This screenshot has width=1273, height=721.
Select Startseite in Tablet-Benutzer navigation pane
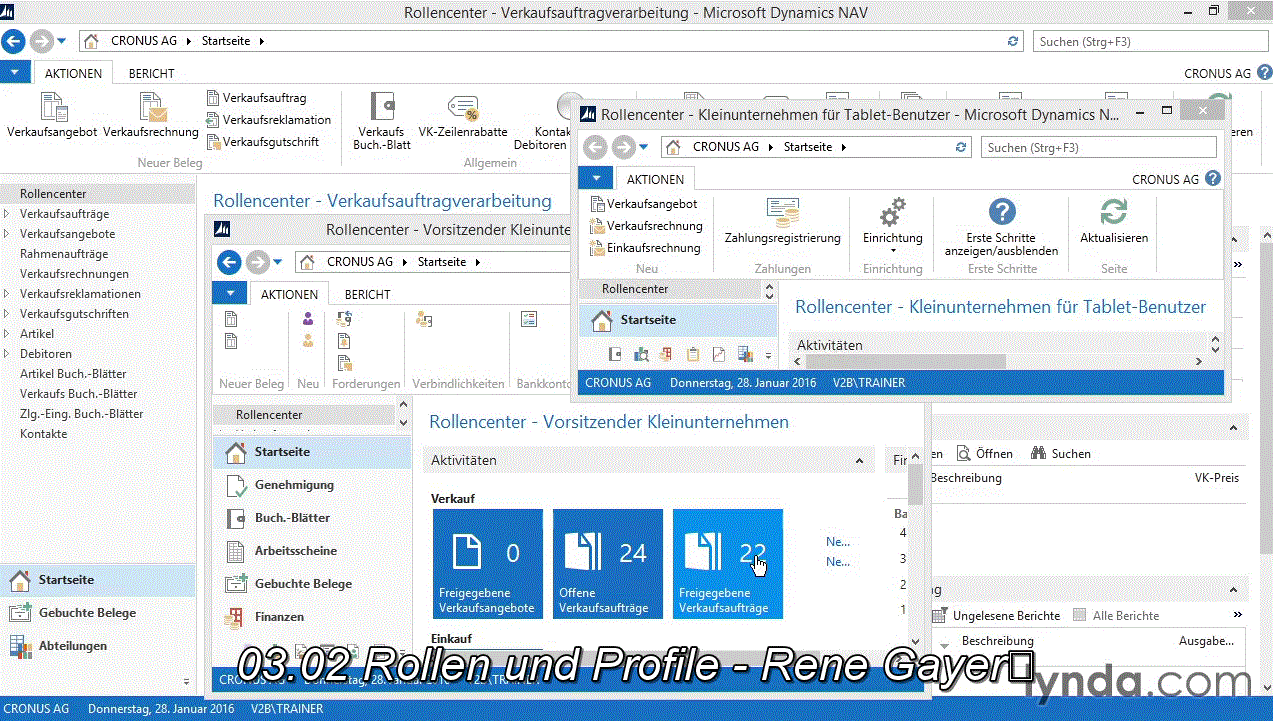pos(678,320)
